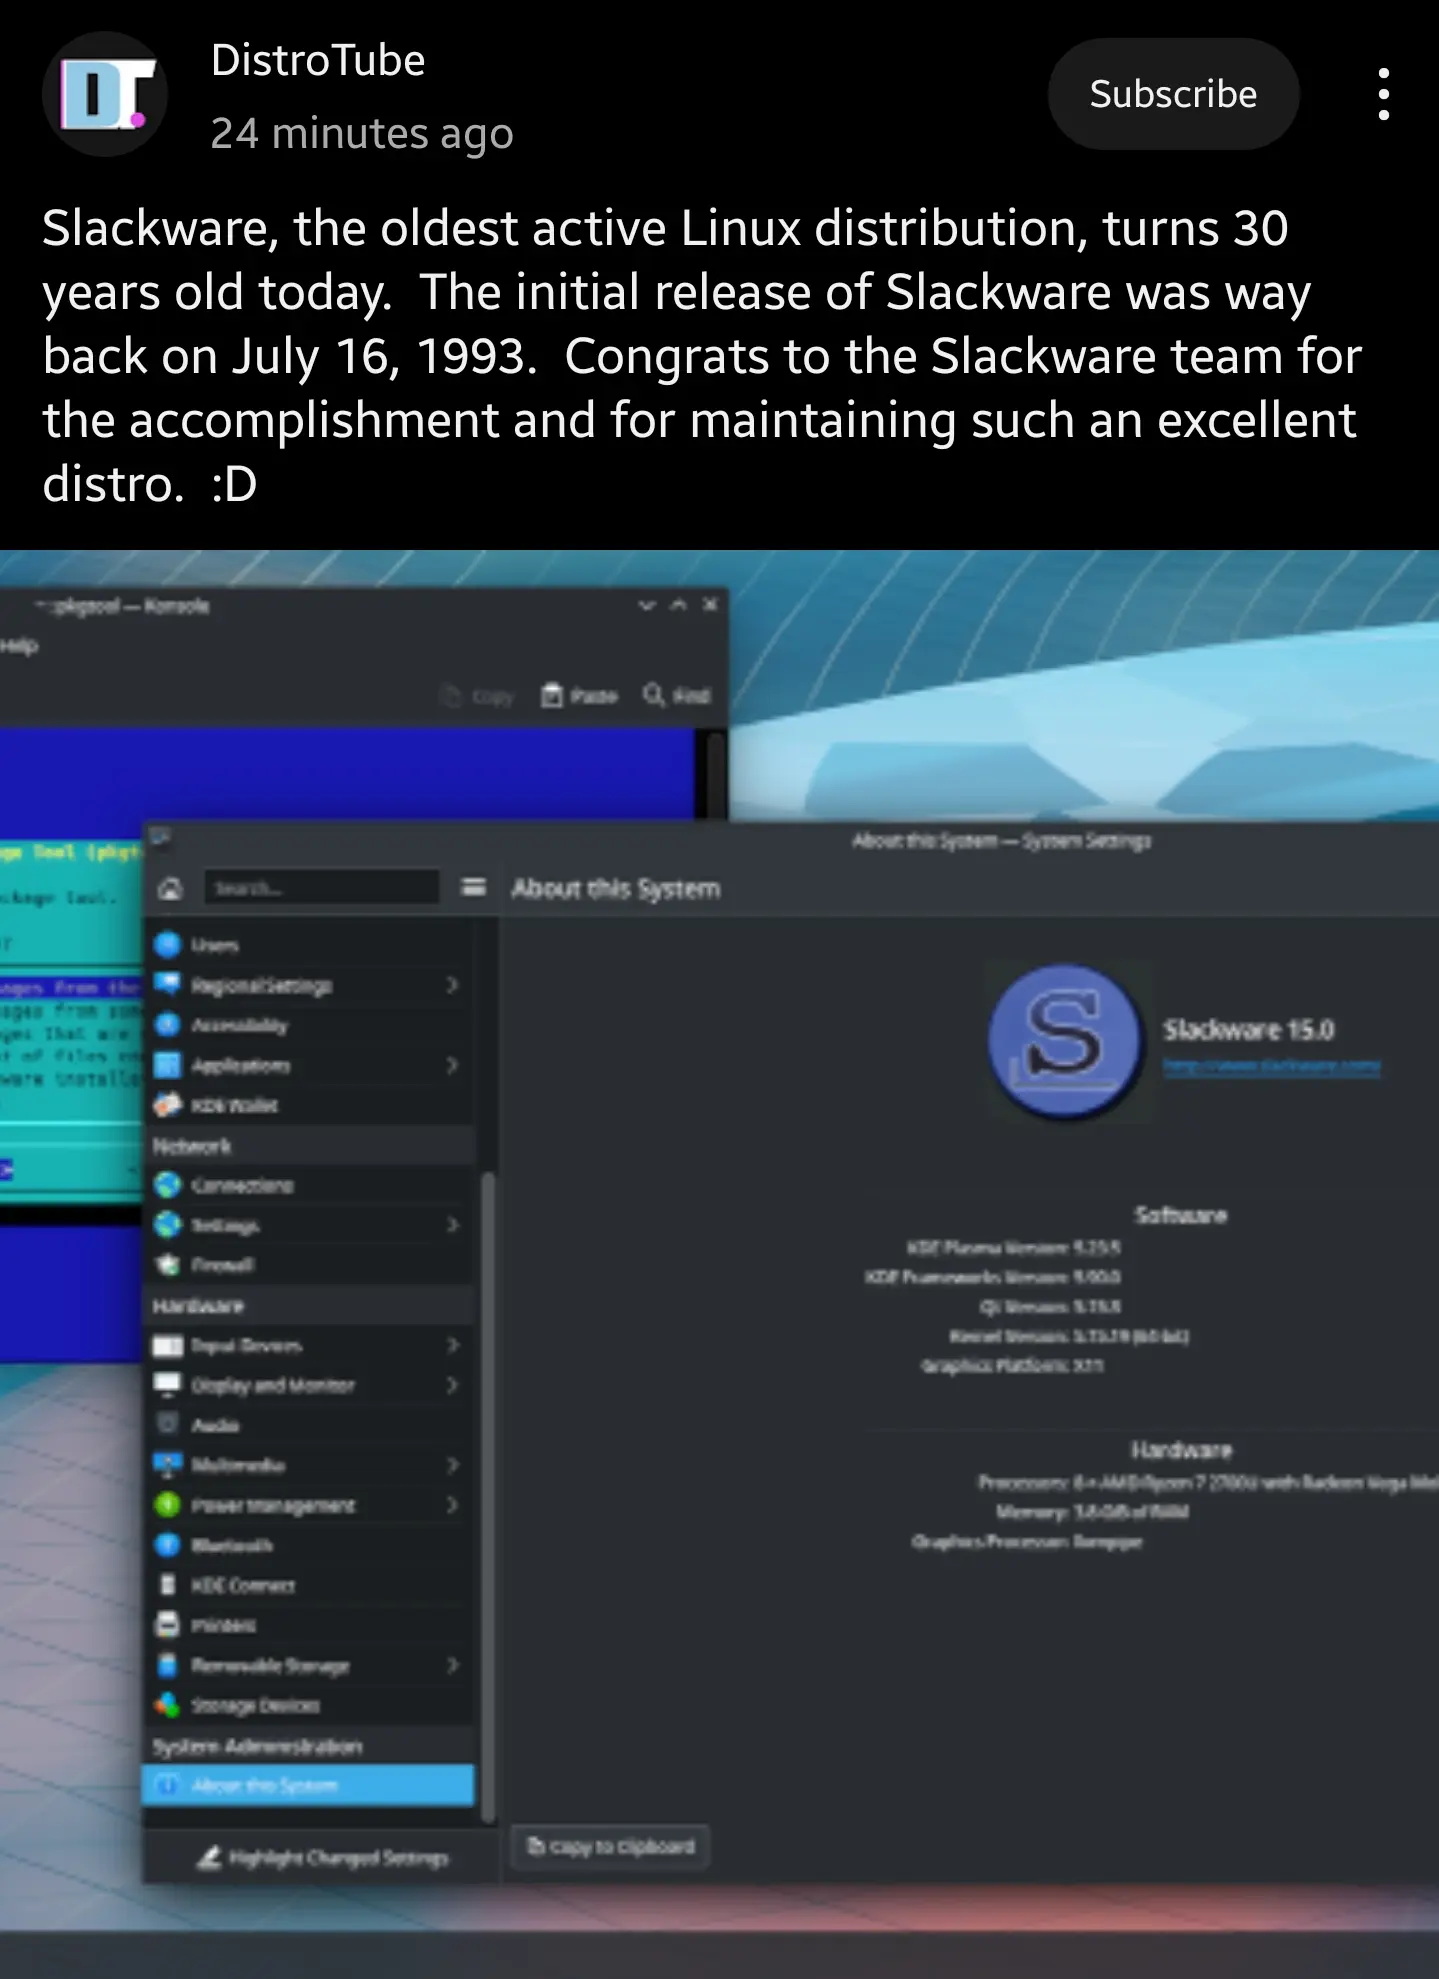Viewport: 1439px width, 1979px height.
Task: Expand the Input Devices chevron
Action: (452, 1345)
